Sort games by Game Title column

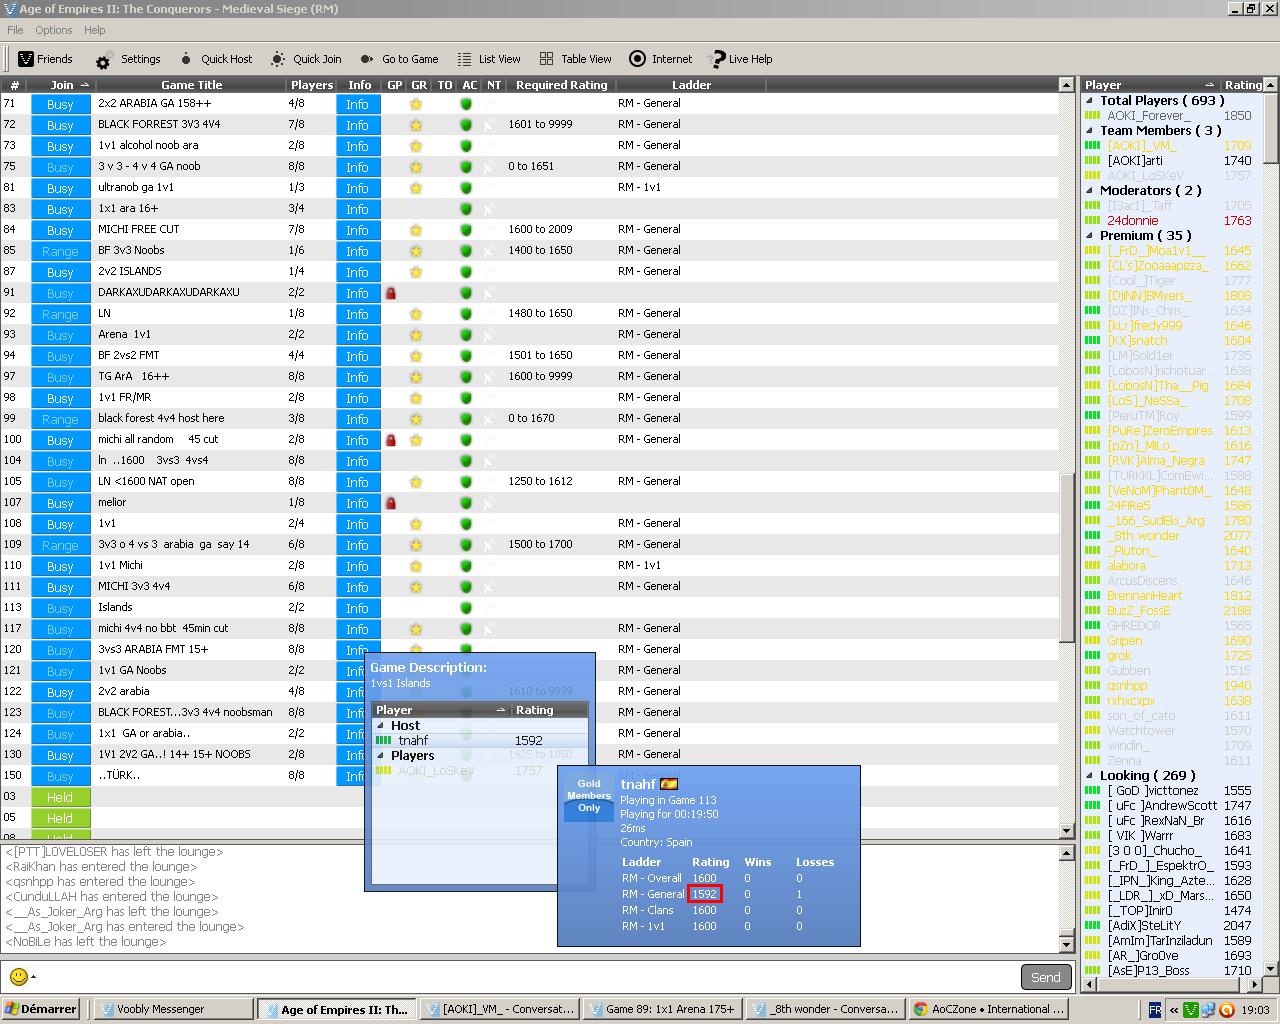191,85
